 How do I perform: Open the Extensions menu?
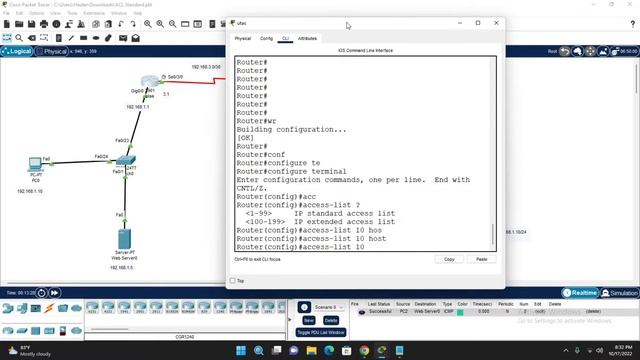pos(94,13)
